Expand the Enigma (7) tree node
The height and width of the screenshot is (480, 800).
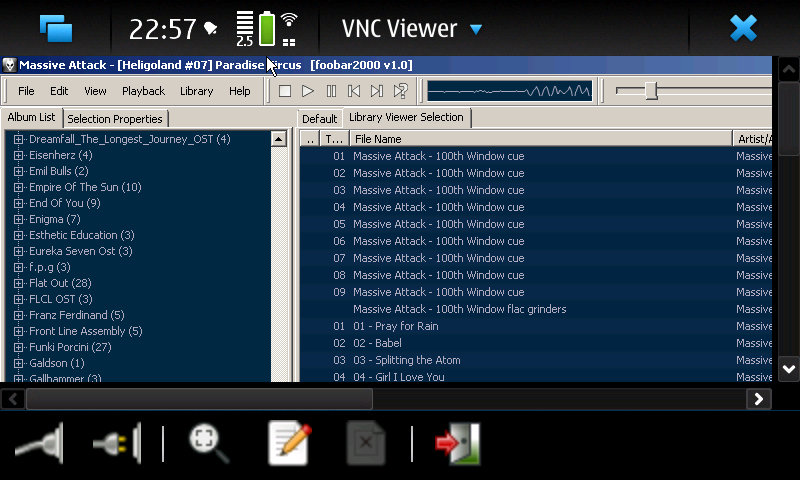point(18,219)
